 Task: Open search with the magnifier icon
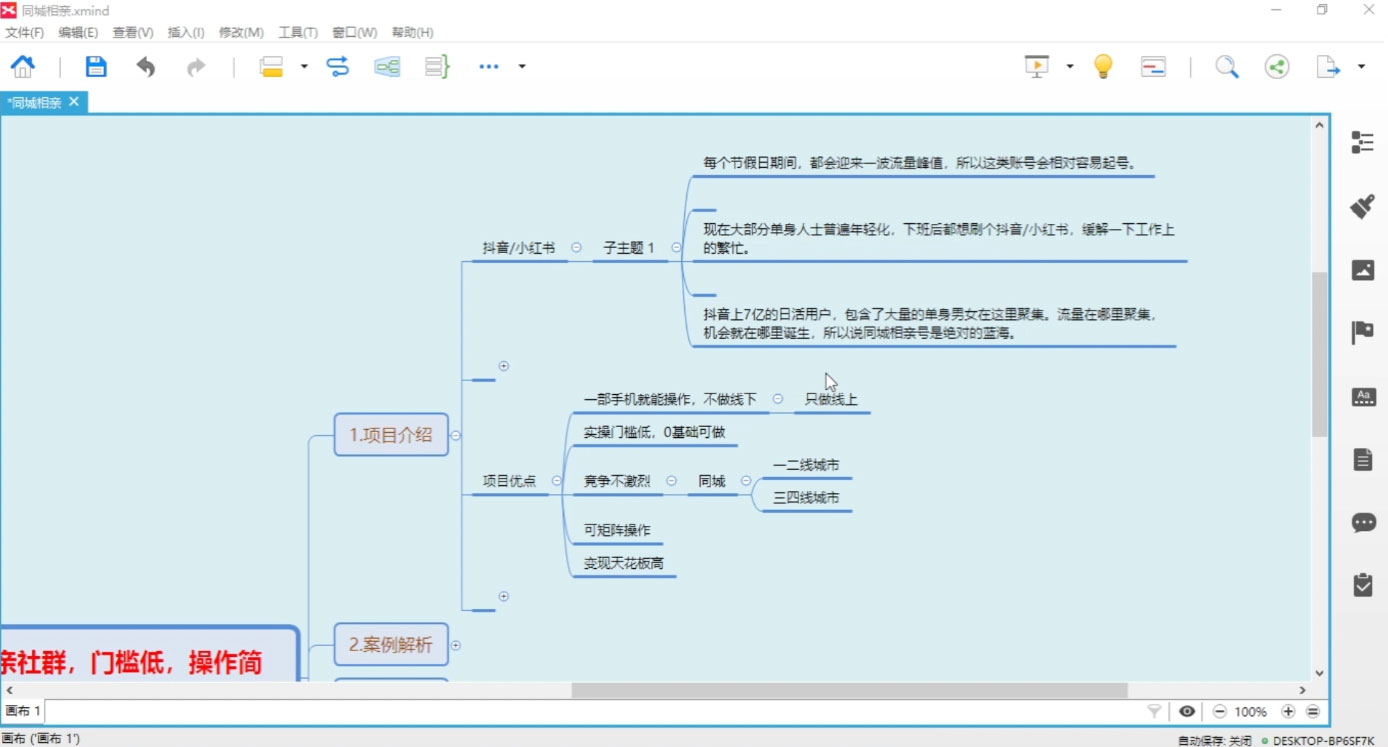1227,66
